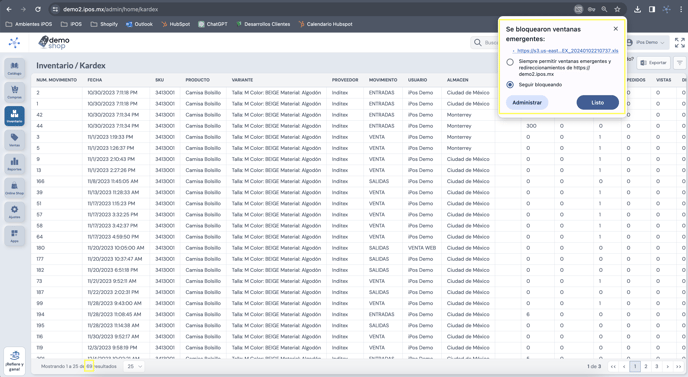This screenshot has width=688, height=377.
Task: Click the zoom magnifier icon in address bar
Action: point(604,9)
